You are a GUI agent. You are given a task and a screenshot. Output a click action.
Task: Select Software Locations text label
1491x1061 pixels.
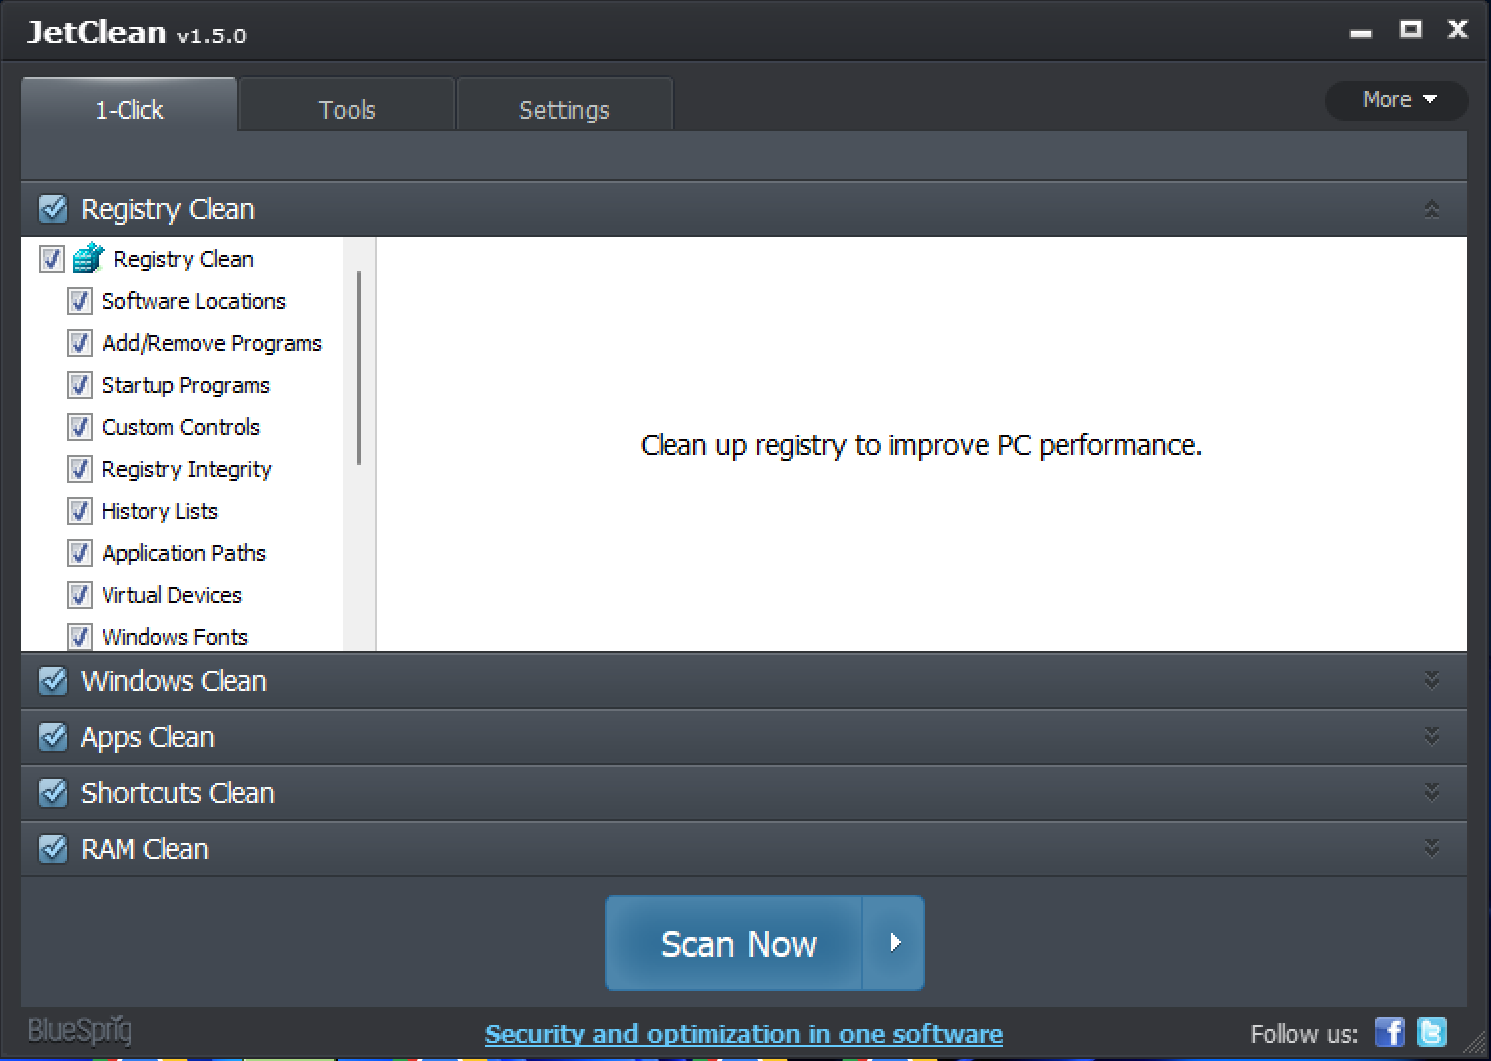pyautogui.click(x=194, y=301)
